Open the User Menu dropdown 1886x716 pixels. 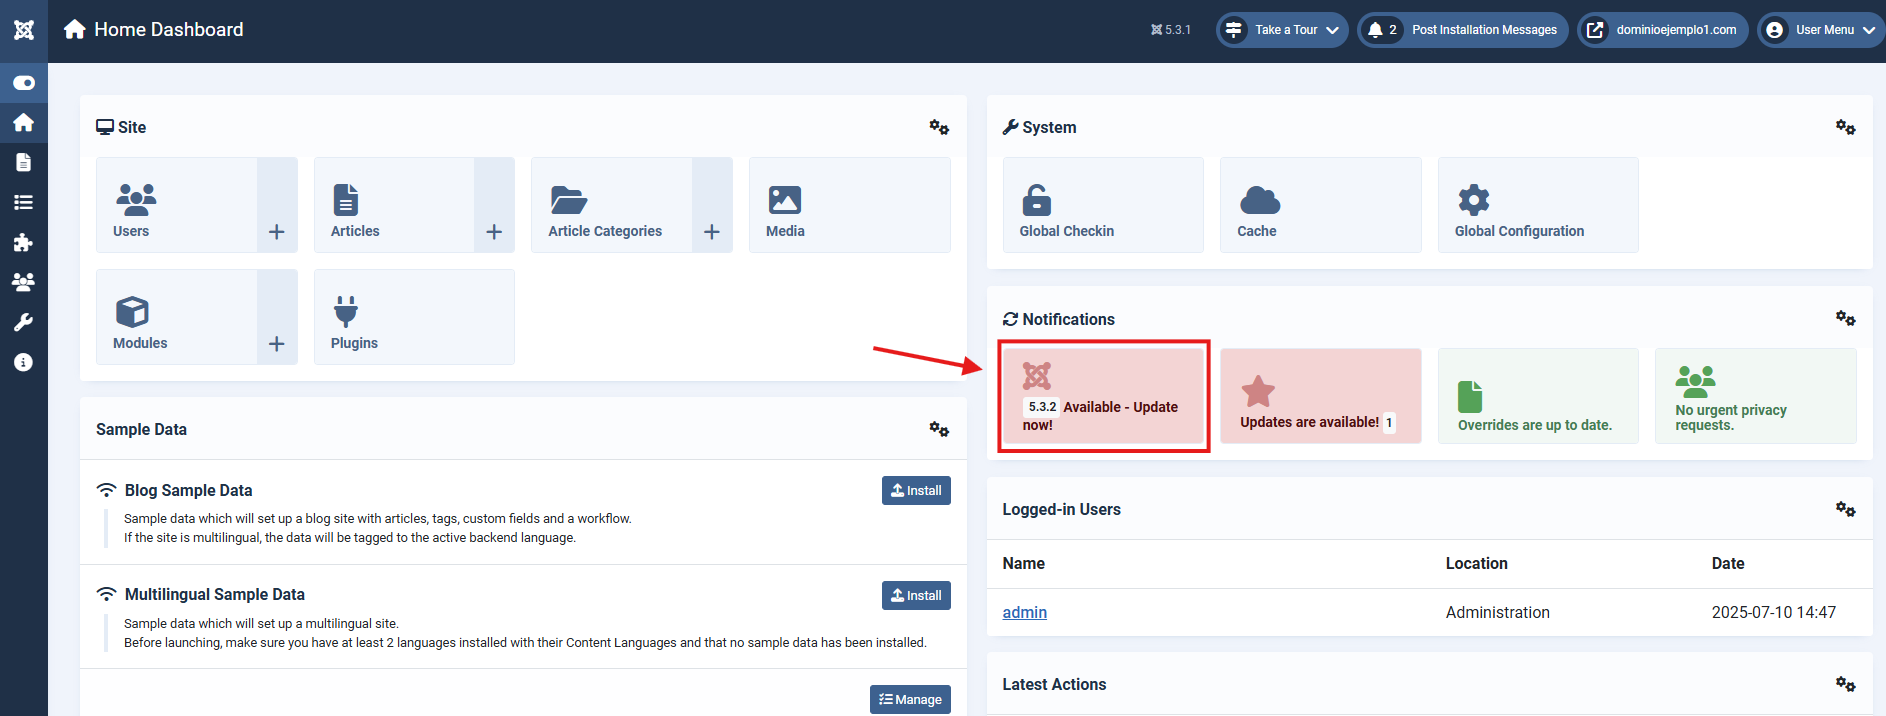pos(1822,30)
